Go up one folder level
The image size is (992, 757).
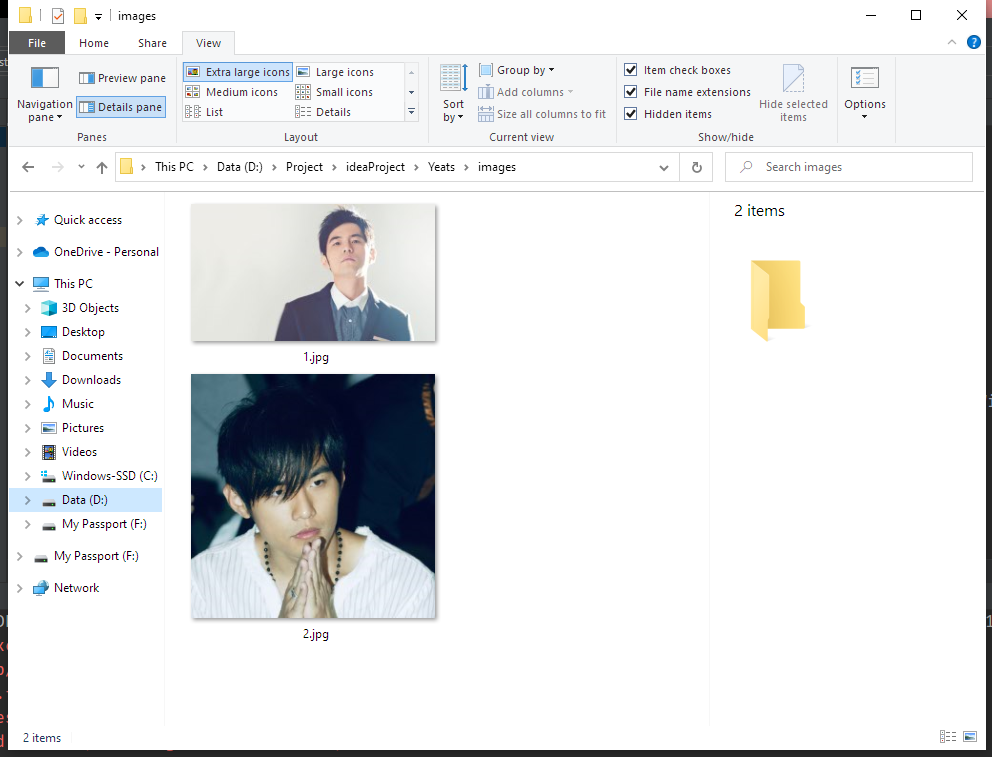(102, 167)
